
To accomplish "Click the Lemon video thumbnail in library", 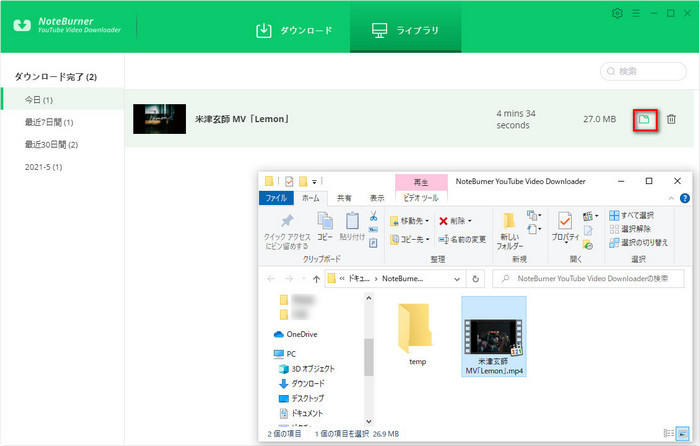I will (159, 119).
